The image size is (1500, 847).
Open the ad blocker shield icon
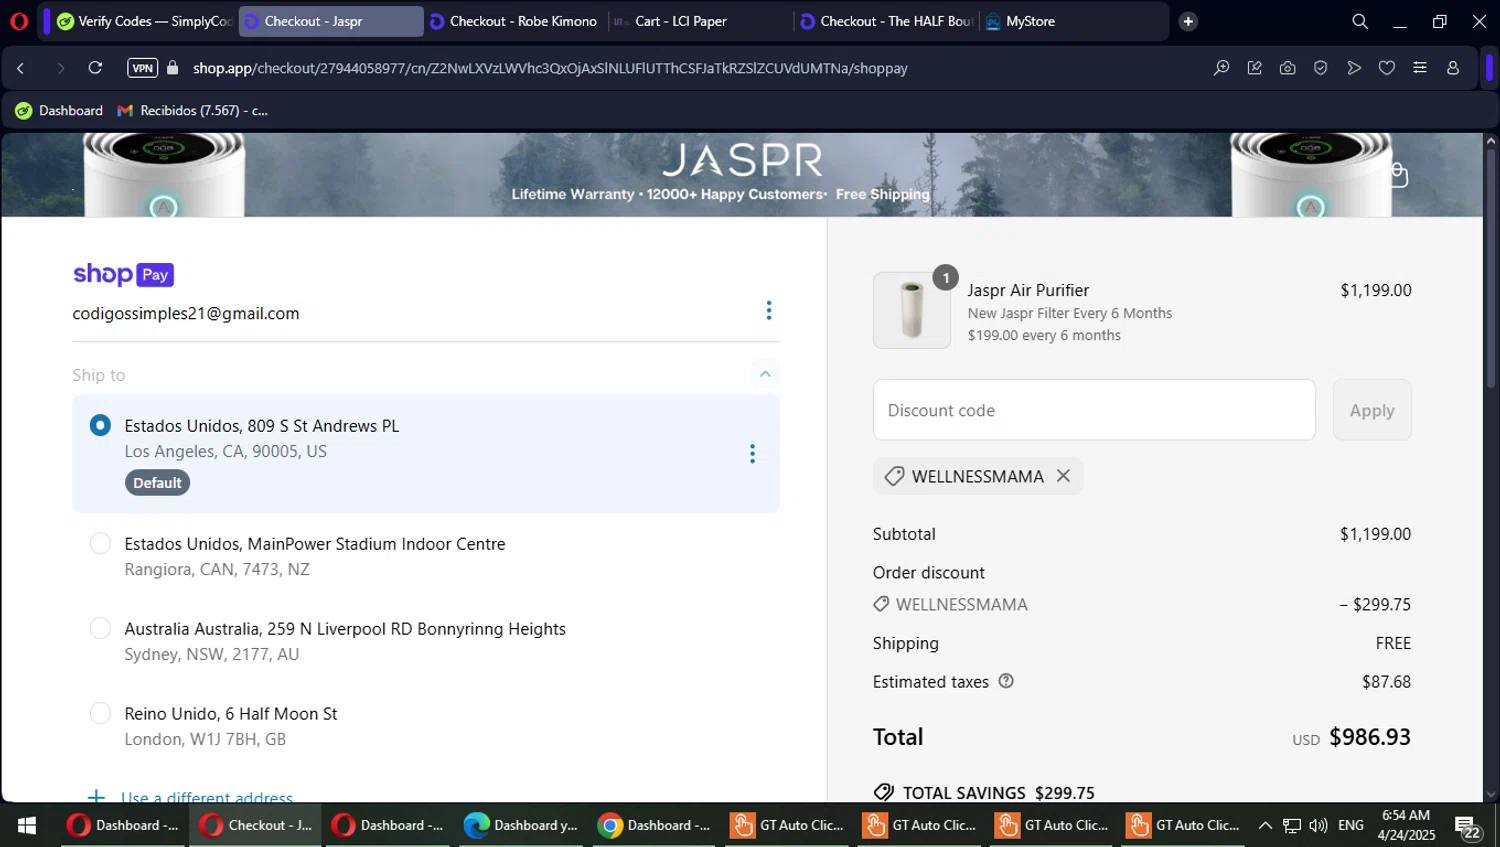(x=1320, y=68)
